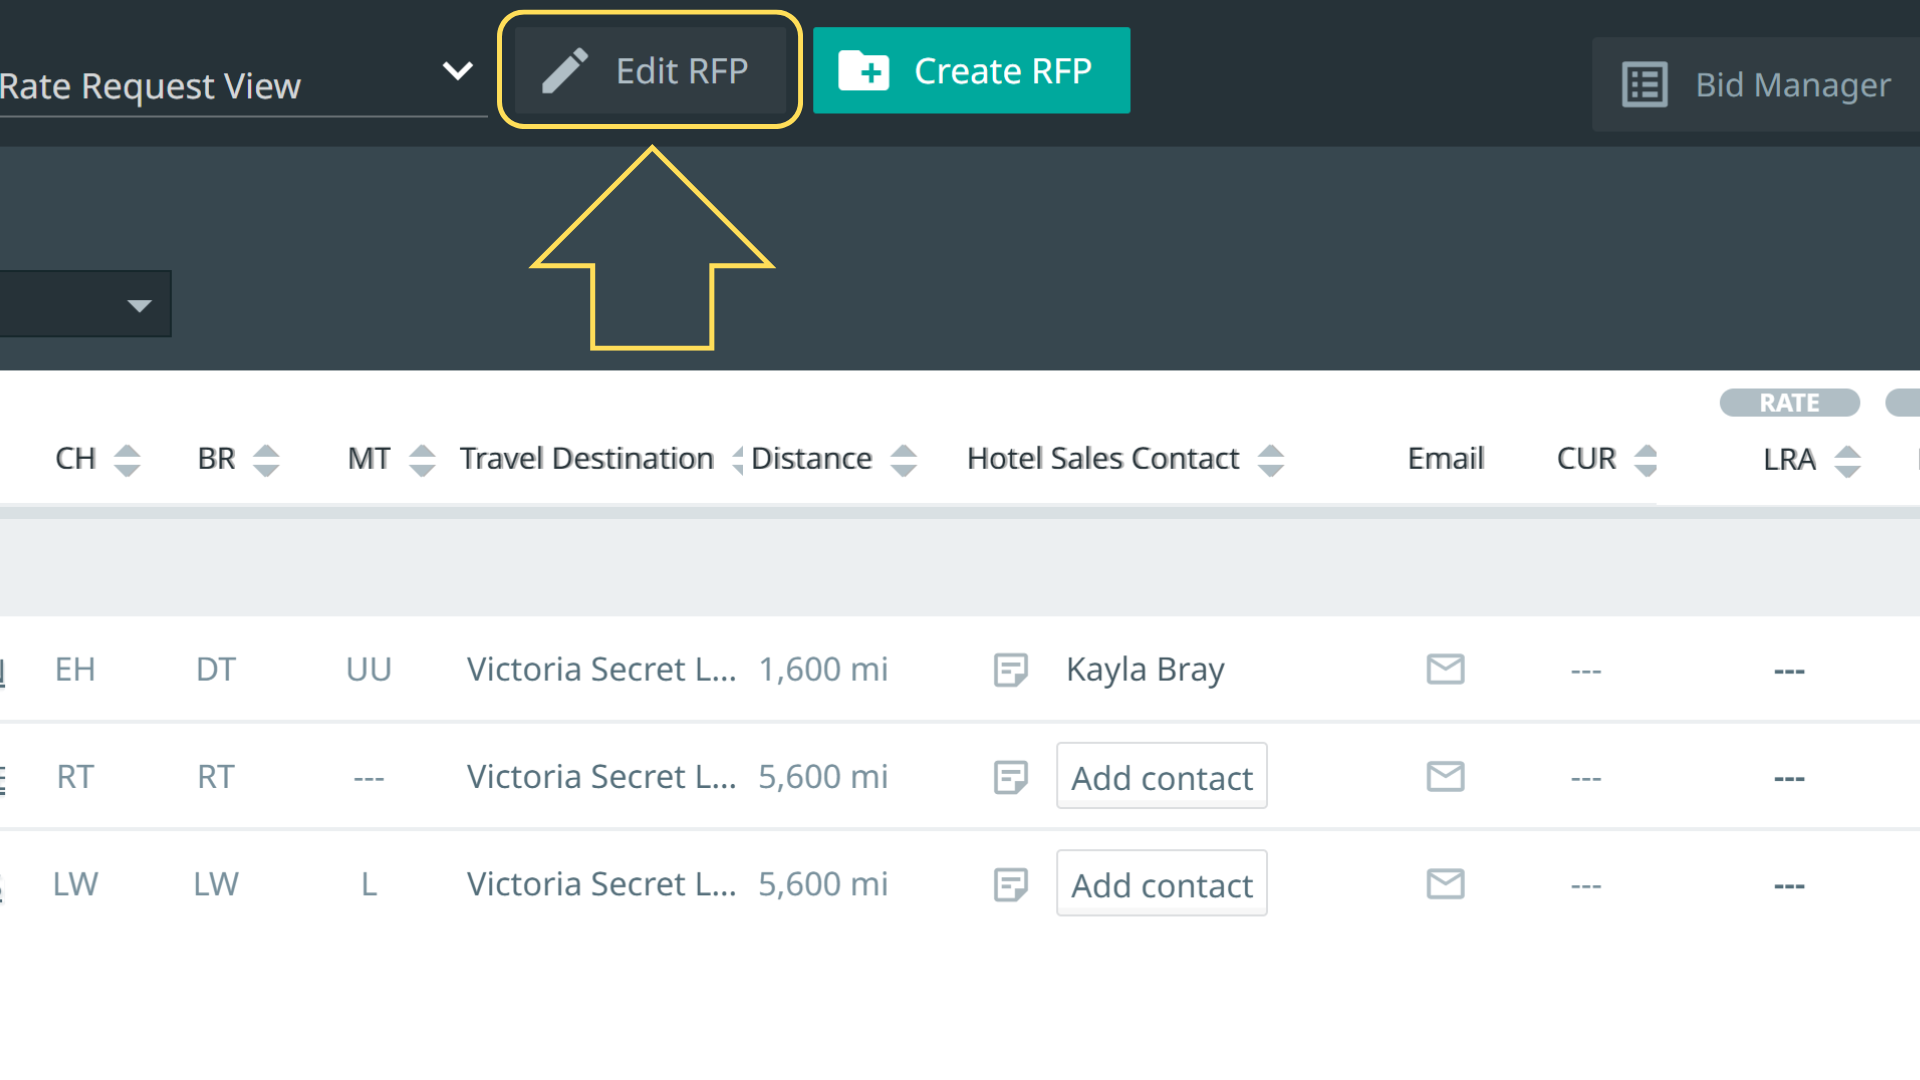This screenshot has width=1920, height=1080.
Task: Click the note icon in Kayla Bray row
Action: coord(1010,669)
